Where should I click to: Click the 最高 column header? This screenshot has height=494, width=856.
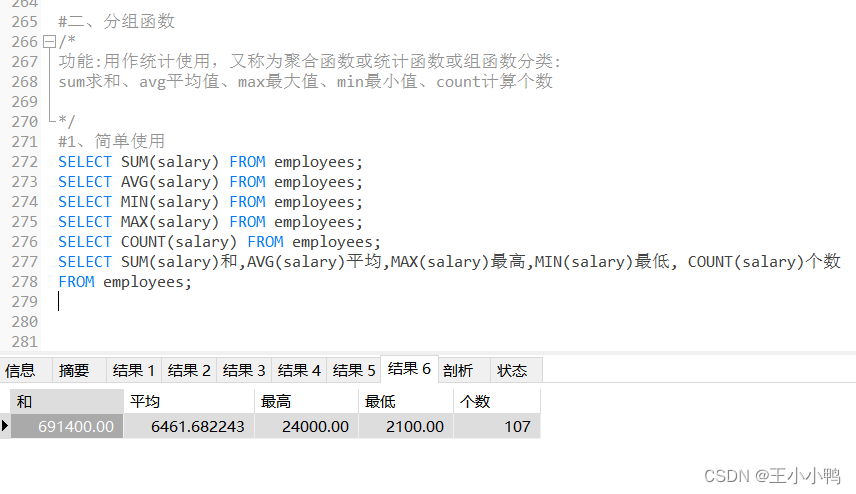tap(306, 401)
